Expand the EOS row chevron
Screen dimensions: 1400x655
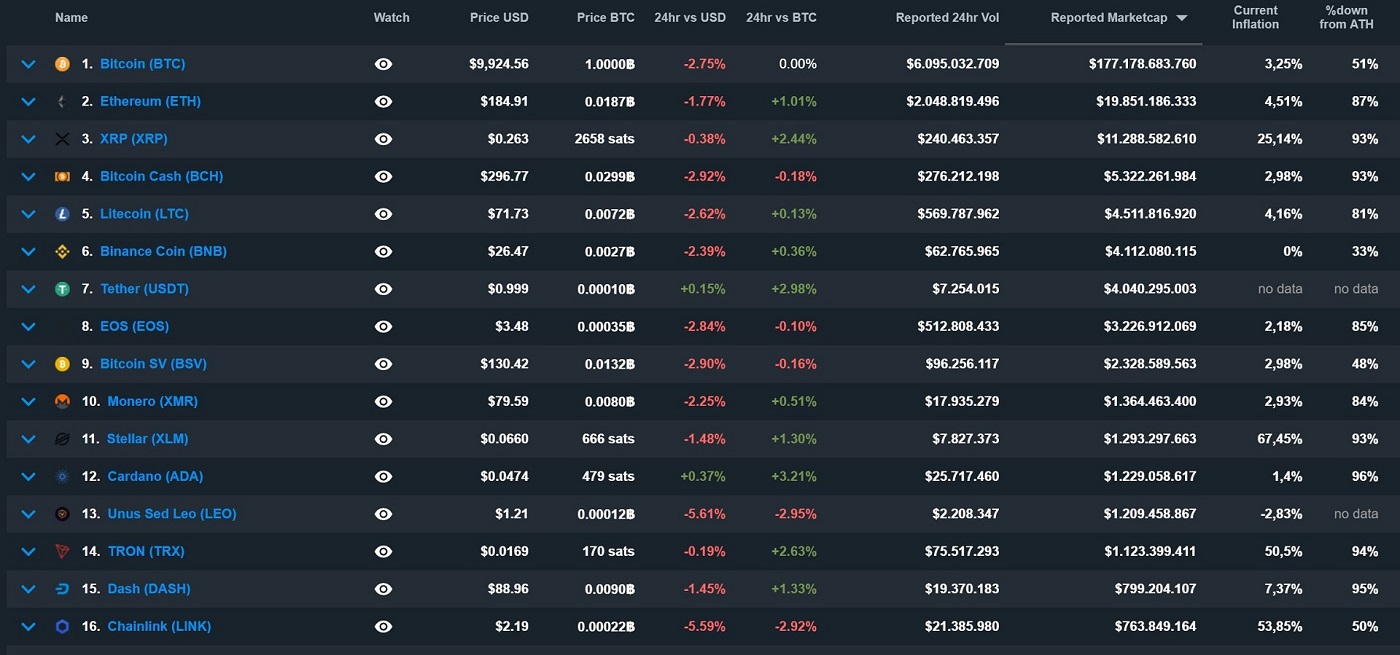pos(28,326)
